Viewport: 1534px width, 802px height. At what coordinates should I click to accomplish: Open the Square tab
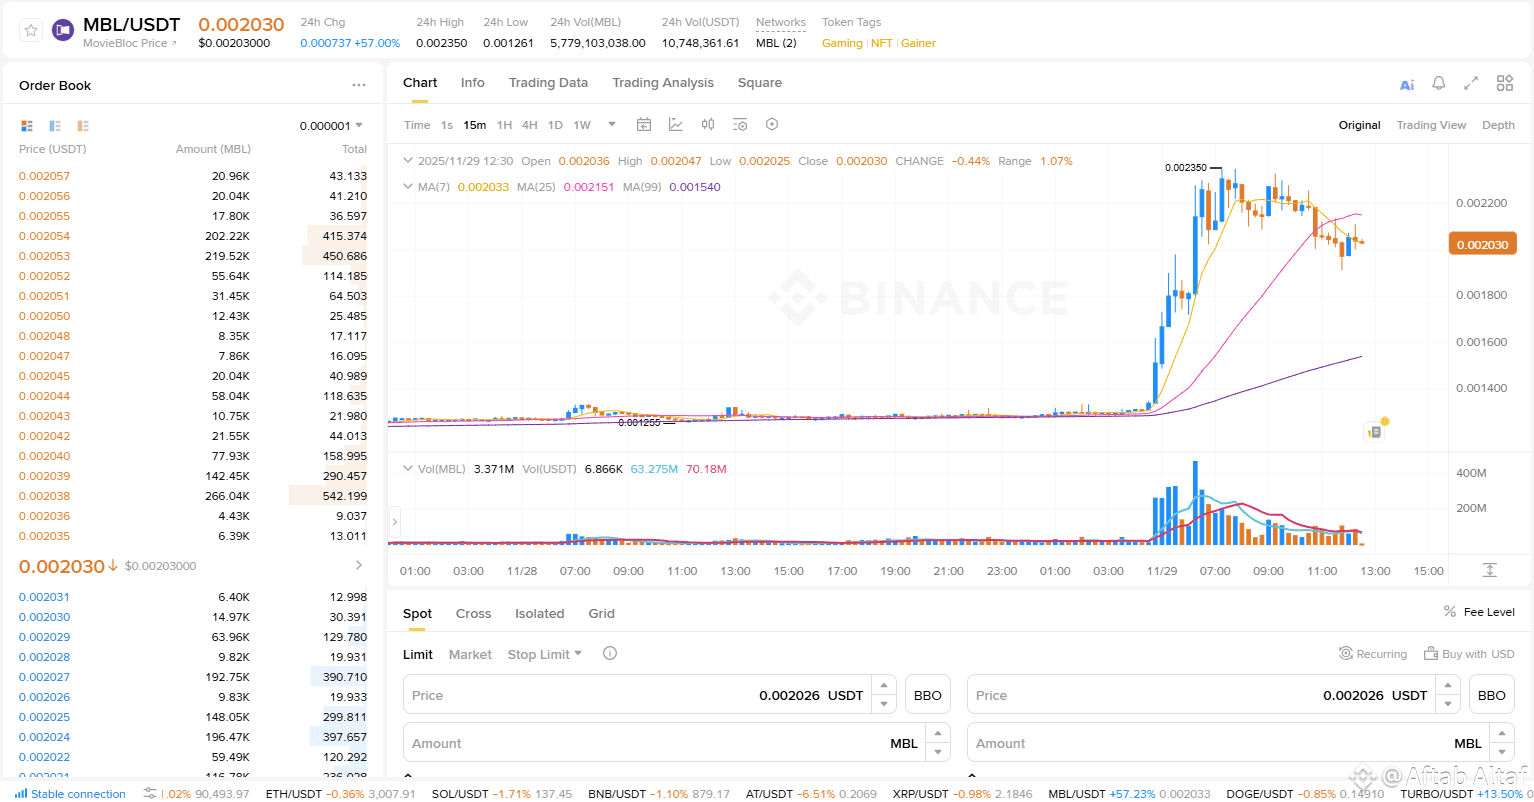pos(760,83)
